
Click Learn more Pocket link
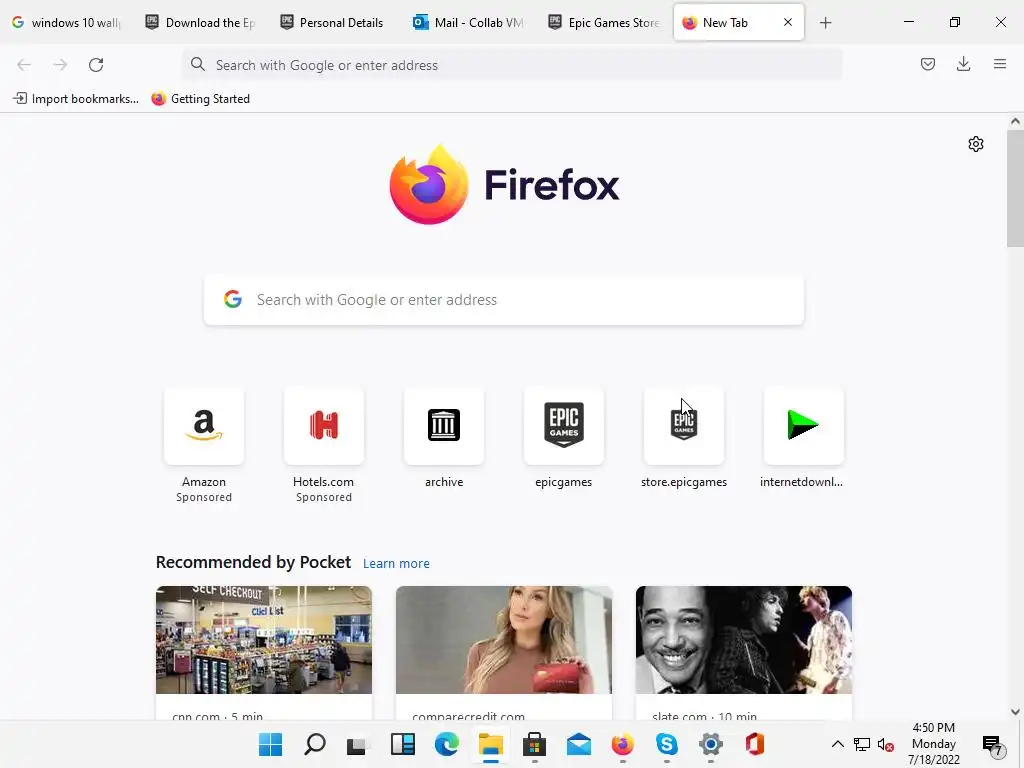396,564
